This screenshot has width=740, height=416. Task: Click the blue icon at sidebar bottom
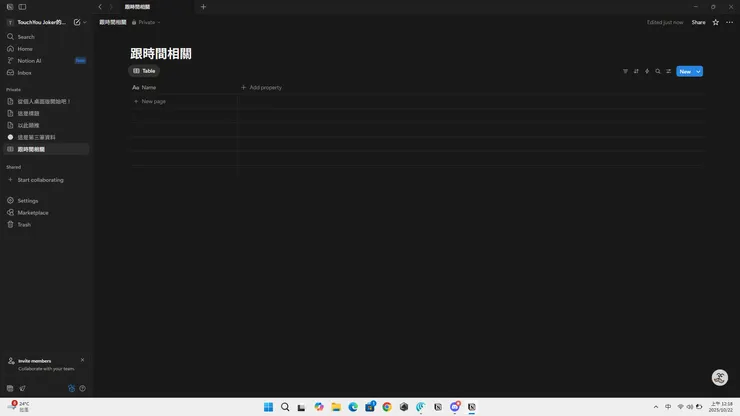(71, 388)
